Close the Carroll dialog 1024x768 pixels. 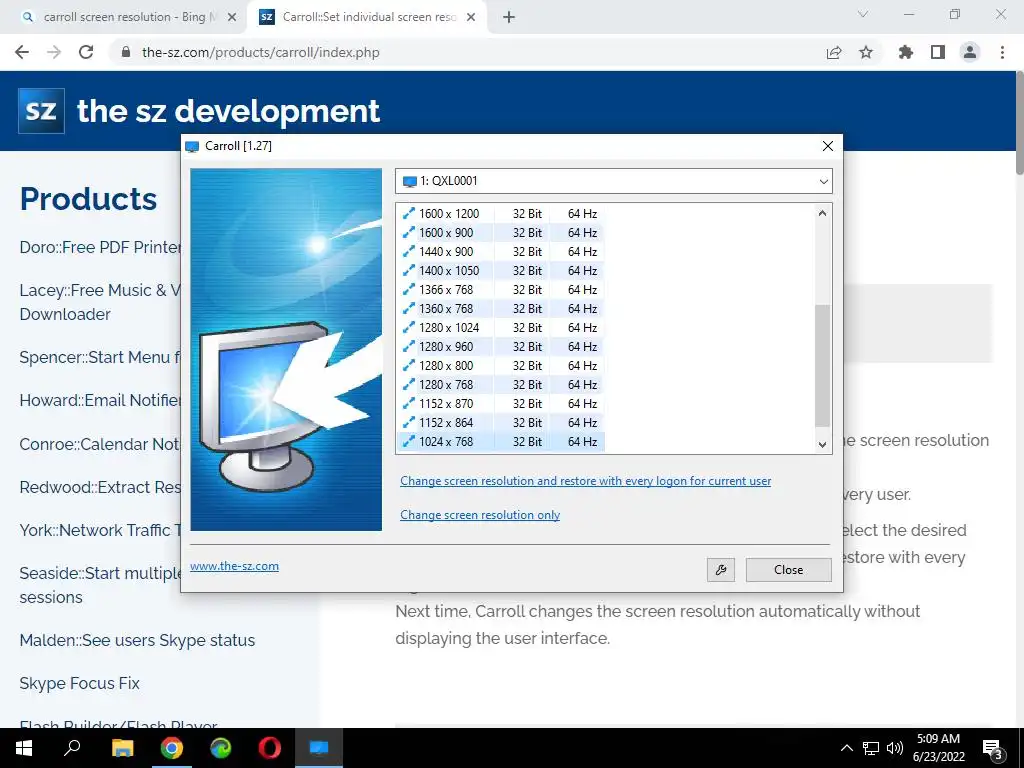pyautogui.click(x=827, y=146)
